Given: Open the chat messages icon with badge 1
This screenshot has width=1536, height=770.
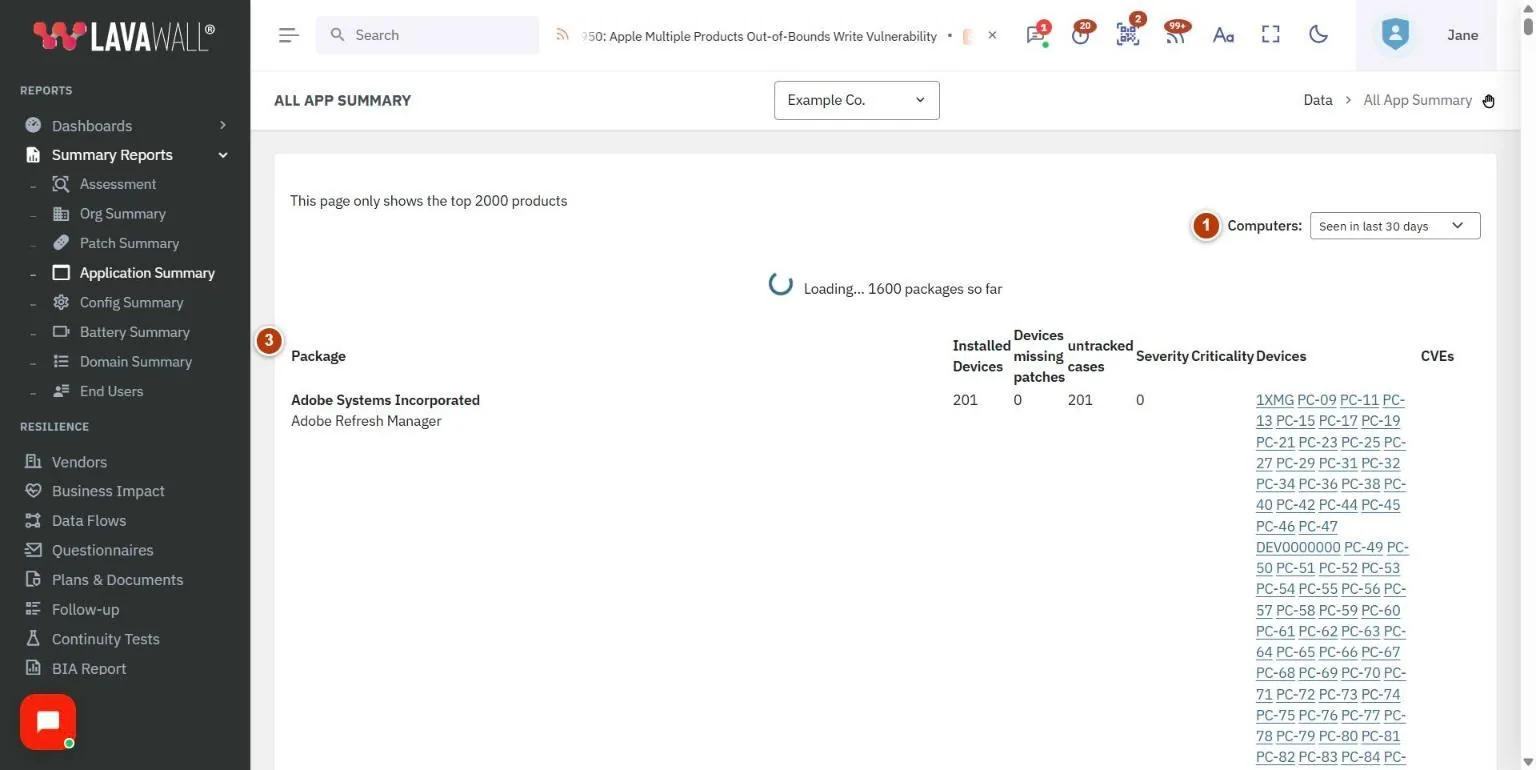Looking at the screenshot, I should click(1036, 35).
